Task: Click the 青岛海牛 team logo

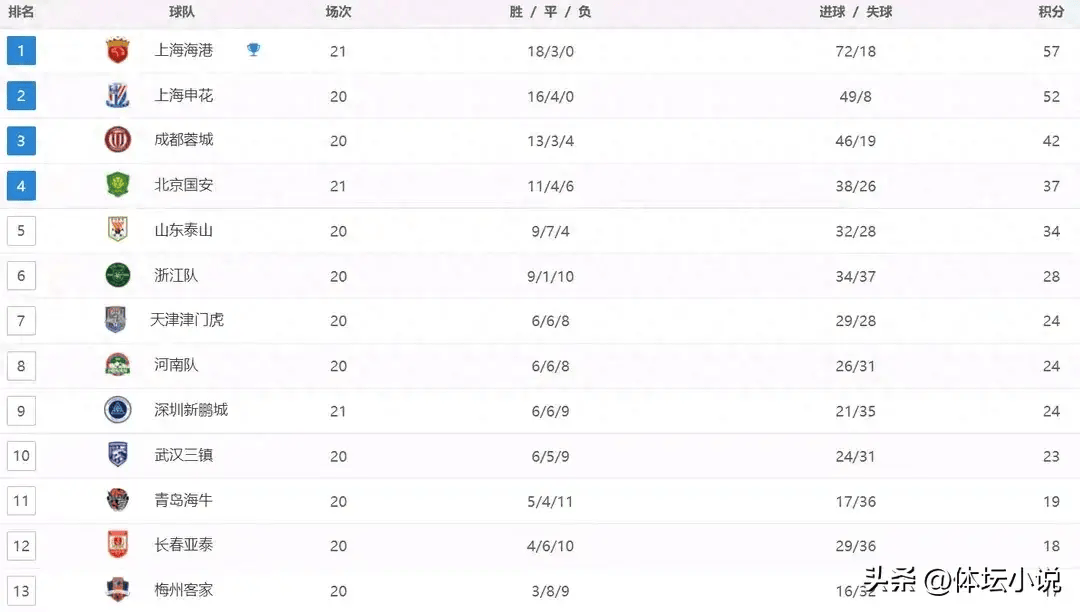Action: coord(118,500)
